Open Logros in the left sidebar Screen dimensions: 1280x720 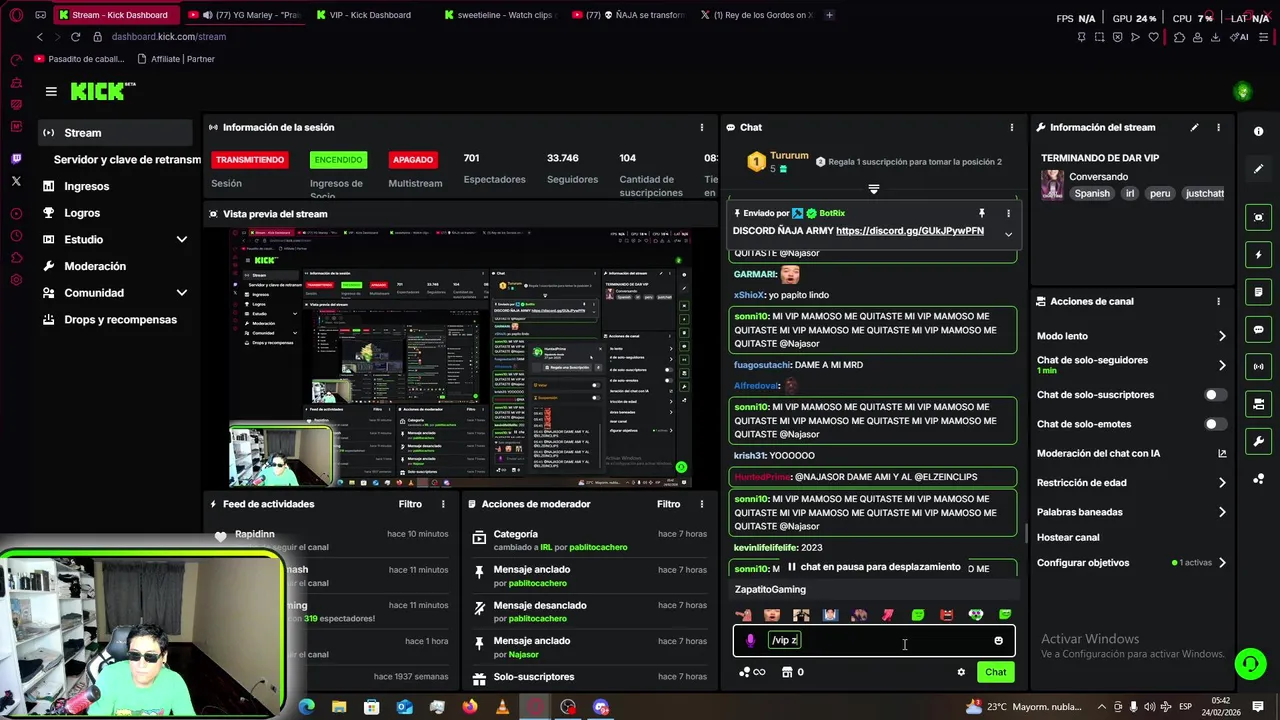pyautogui.click(x=82, y=213)
